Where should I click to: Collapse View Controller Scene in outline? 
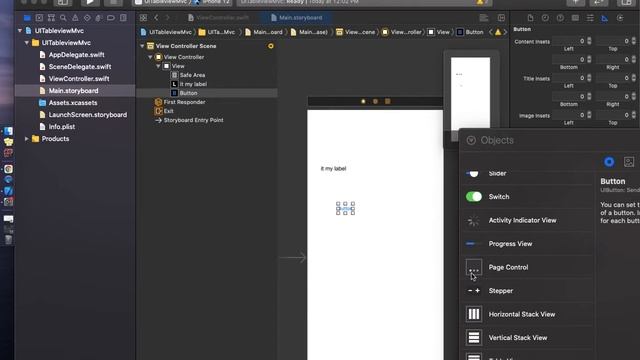click(142, 46)
